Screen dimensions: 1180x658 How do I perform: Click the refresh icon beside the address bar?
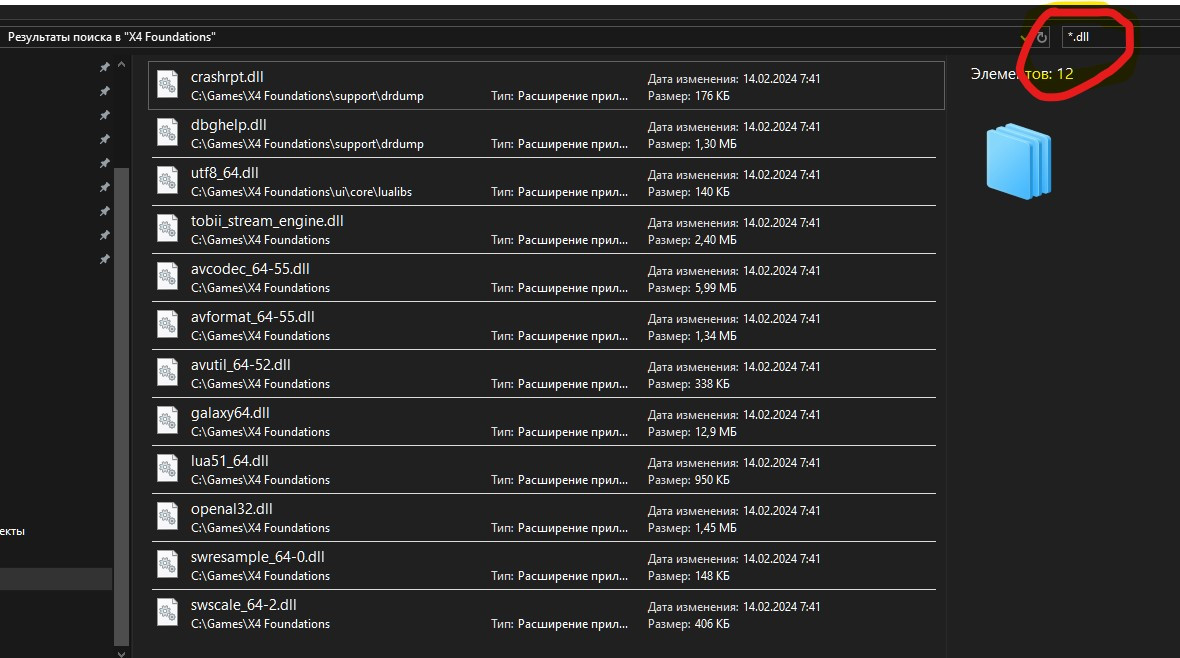tap(1042, 37)
